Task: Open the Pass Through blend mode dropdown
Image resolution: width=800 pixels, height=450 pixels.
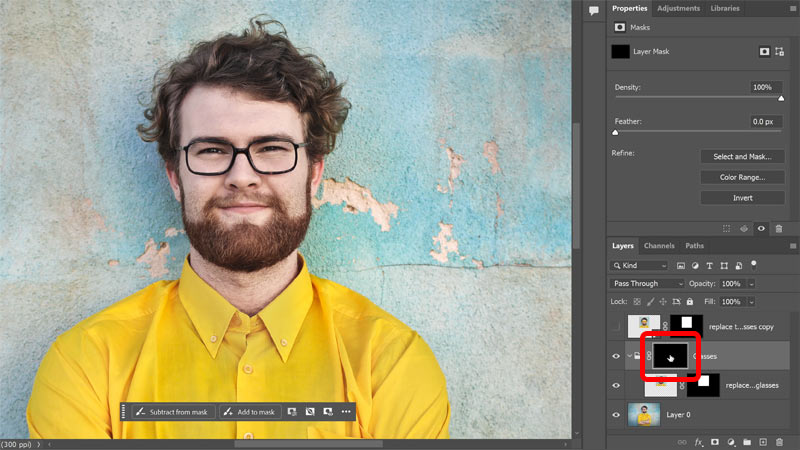Action: coord(647,283)
